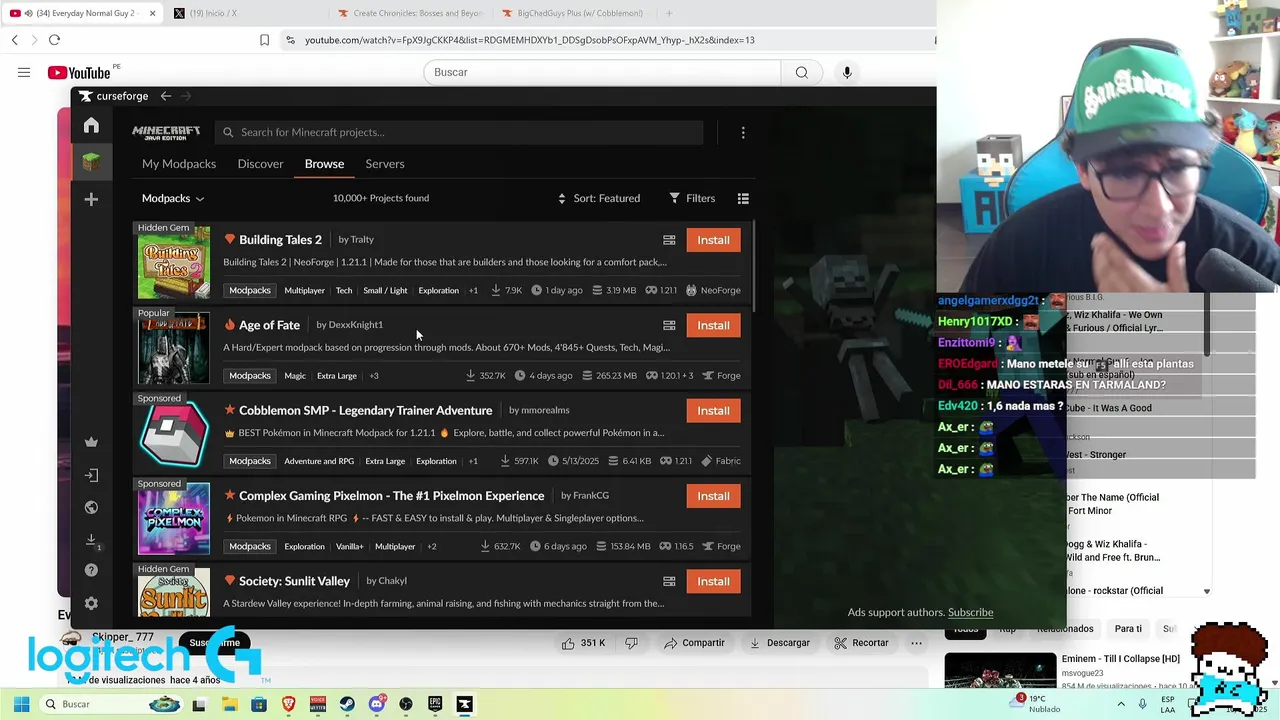Switch to the Discover tab
The height and width of the screenshot is (720, 1280).
click(260, 164)
